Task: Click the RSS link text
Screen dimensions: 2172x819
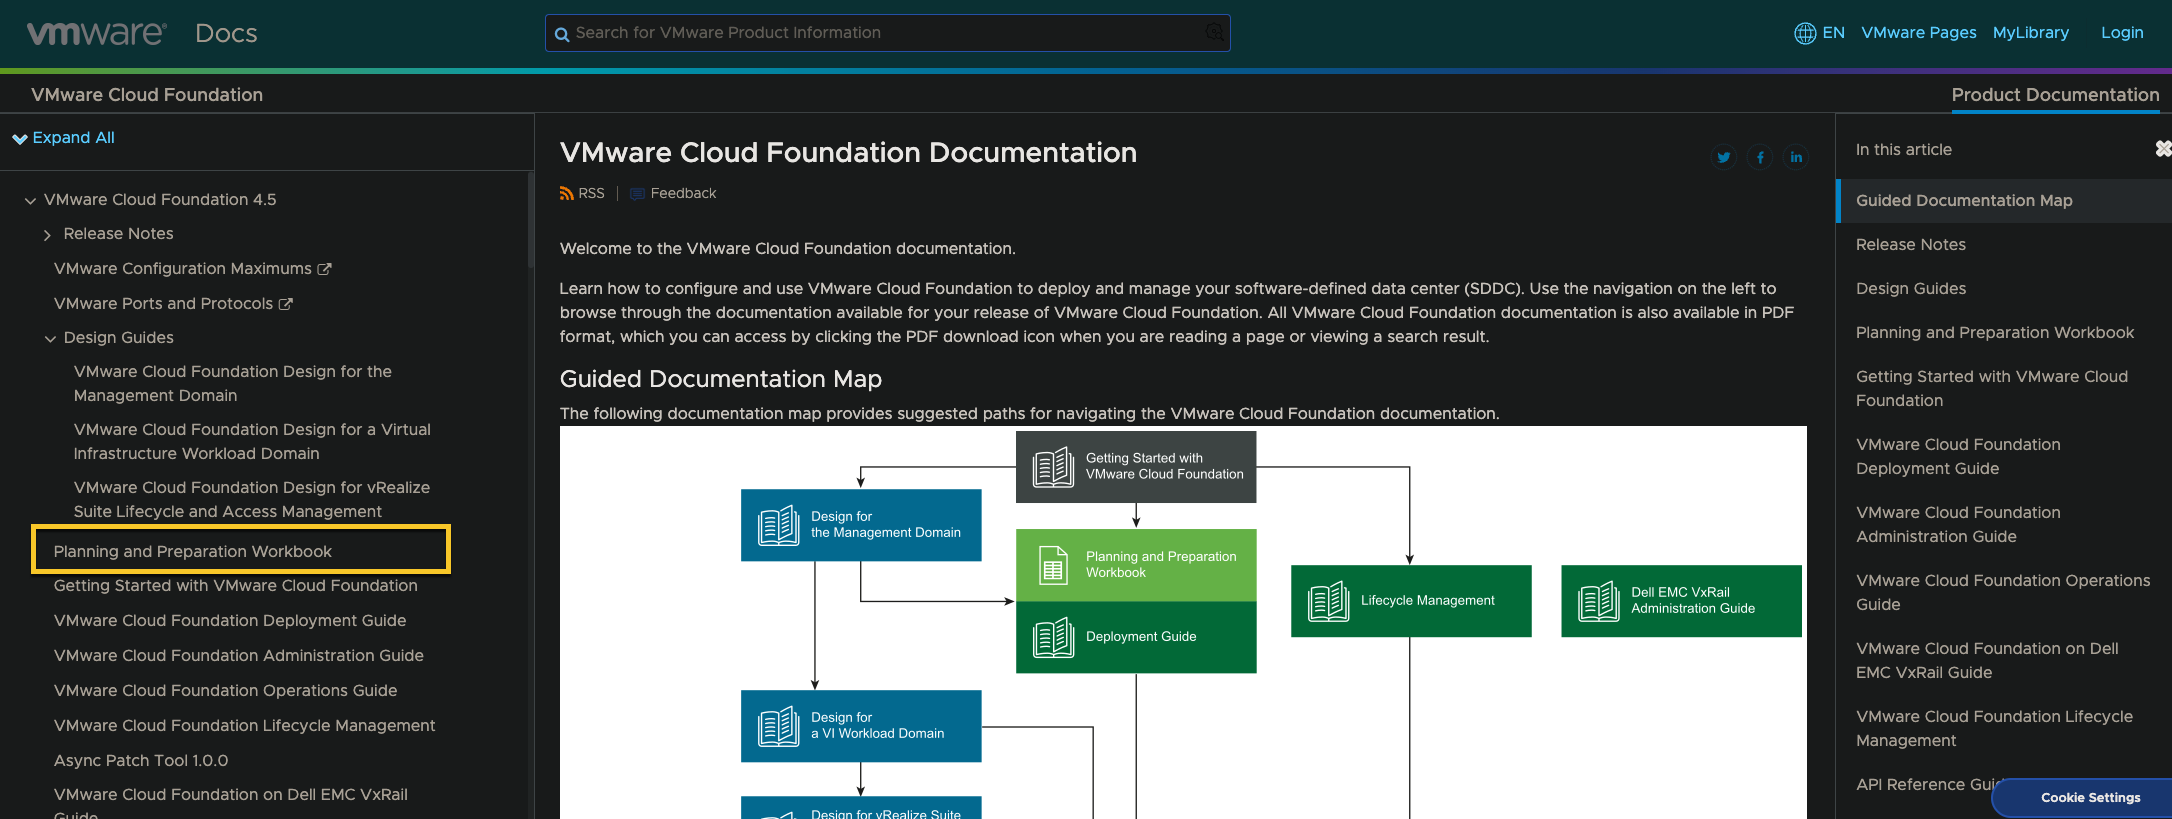Action: 591,193
